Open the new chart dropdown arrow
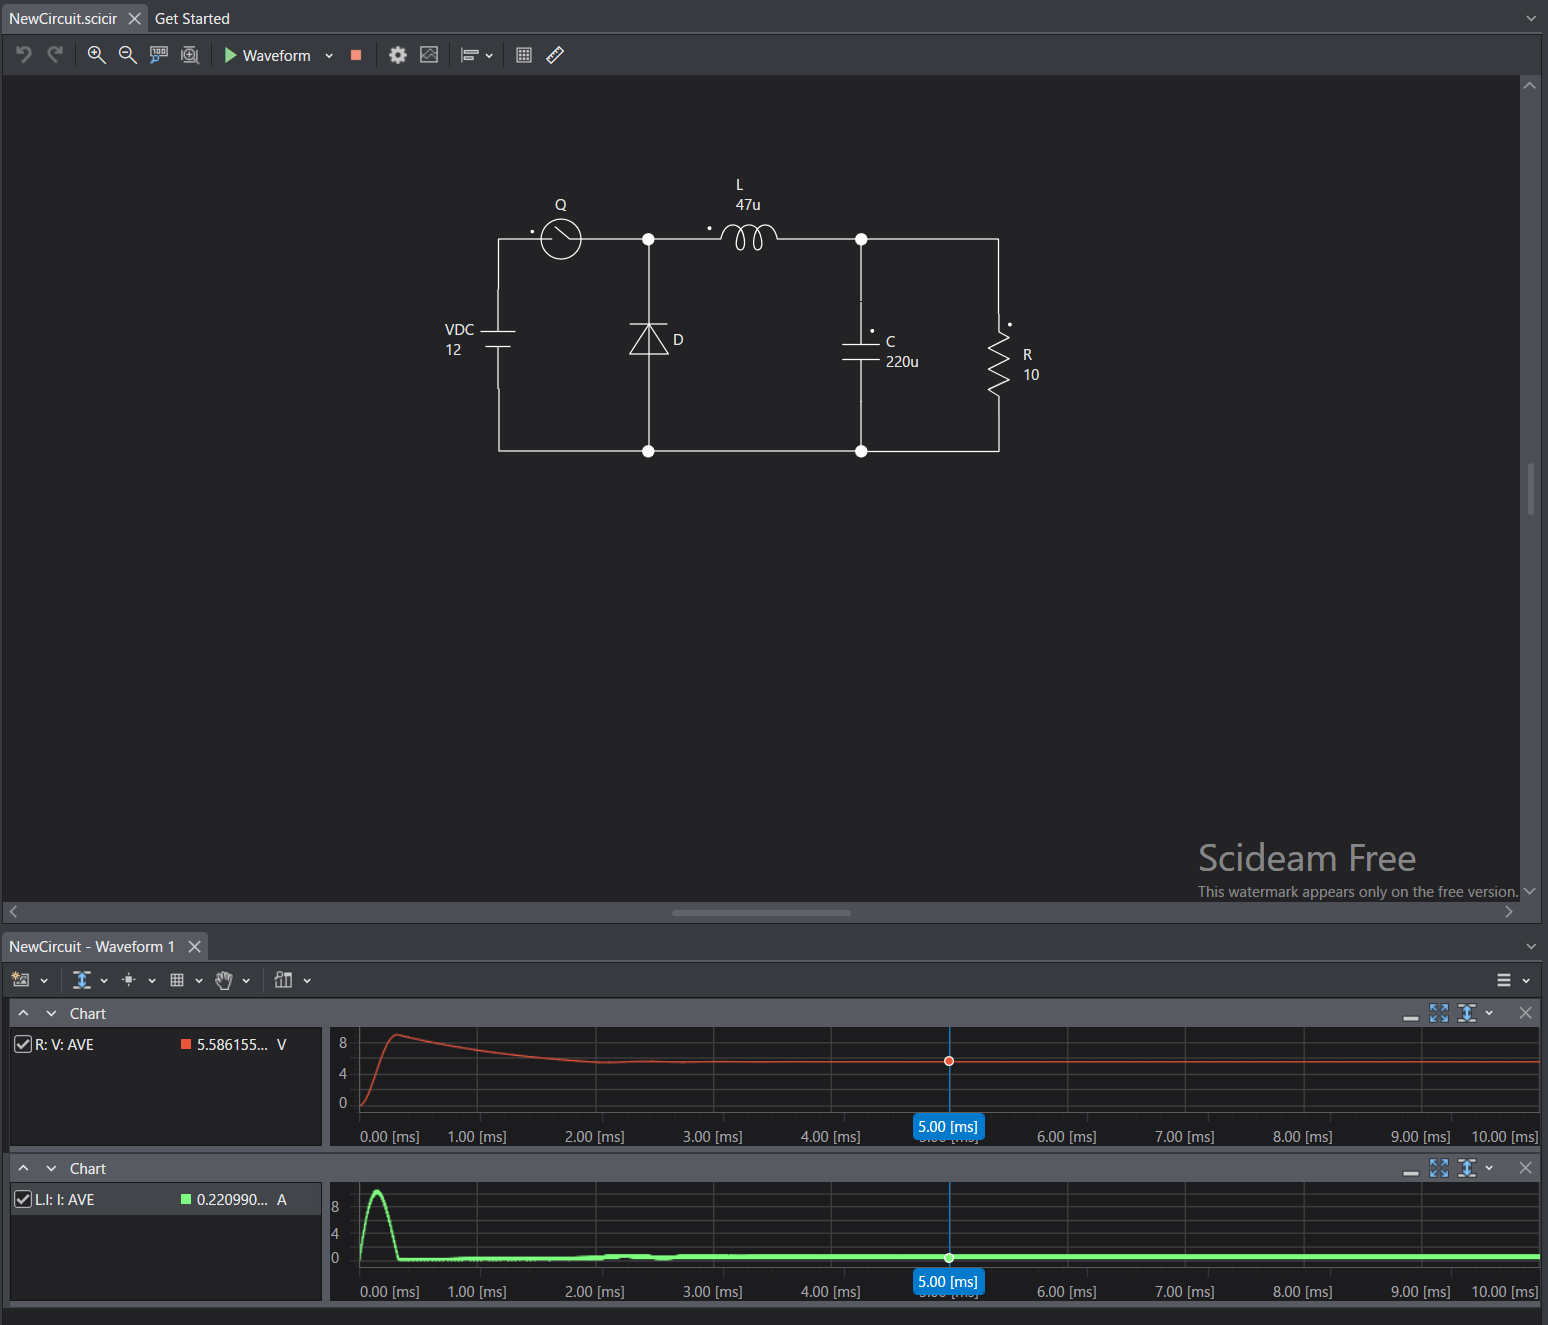This screenshot has width=1548, height=1325. tap(44, 981)
